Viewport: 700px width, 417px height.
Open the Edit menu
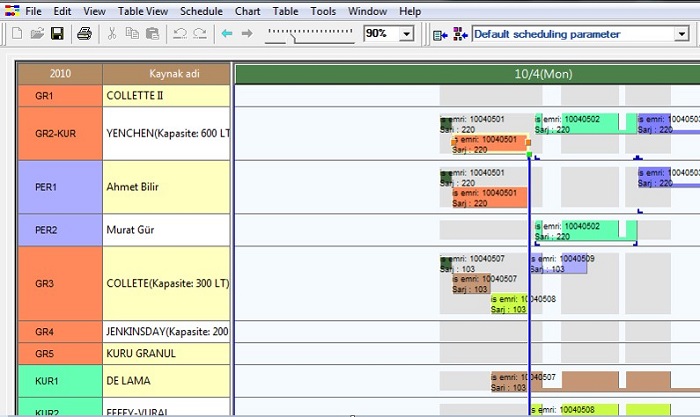tap(62, 11)
